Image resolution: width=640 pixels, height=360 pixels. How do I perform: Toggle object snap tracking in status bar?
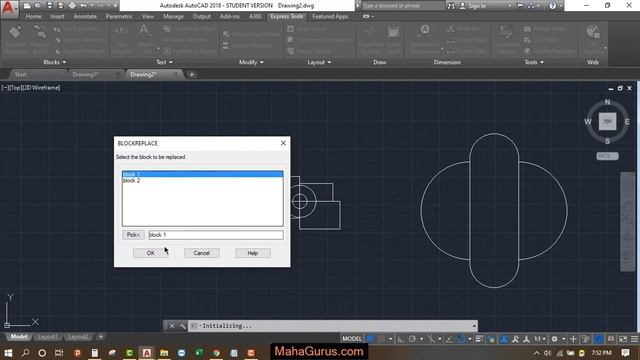[449, 339]
